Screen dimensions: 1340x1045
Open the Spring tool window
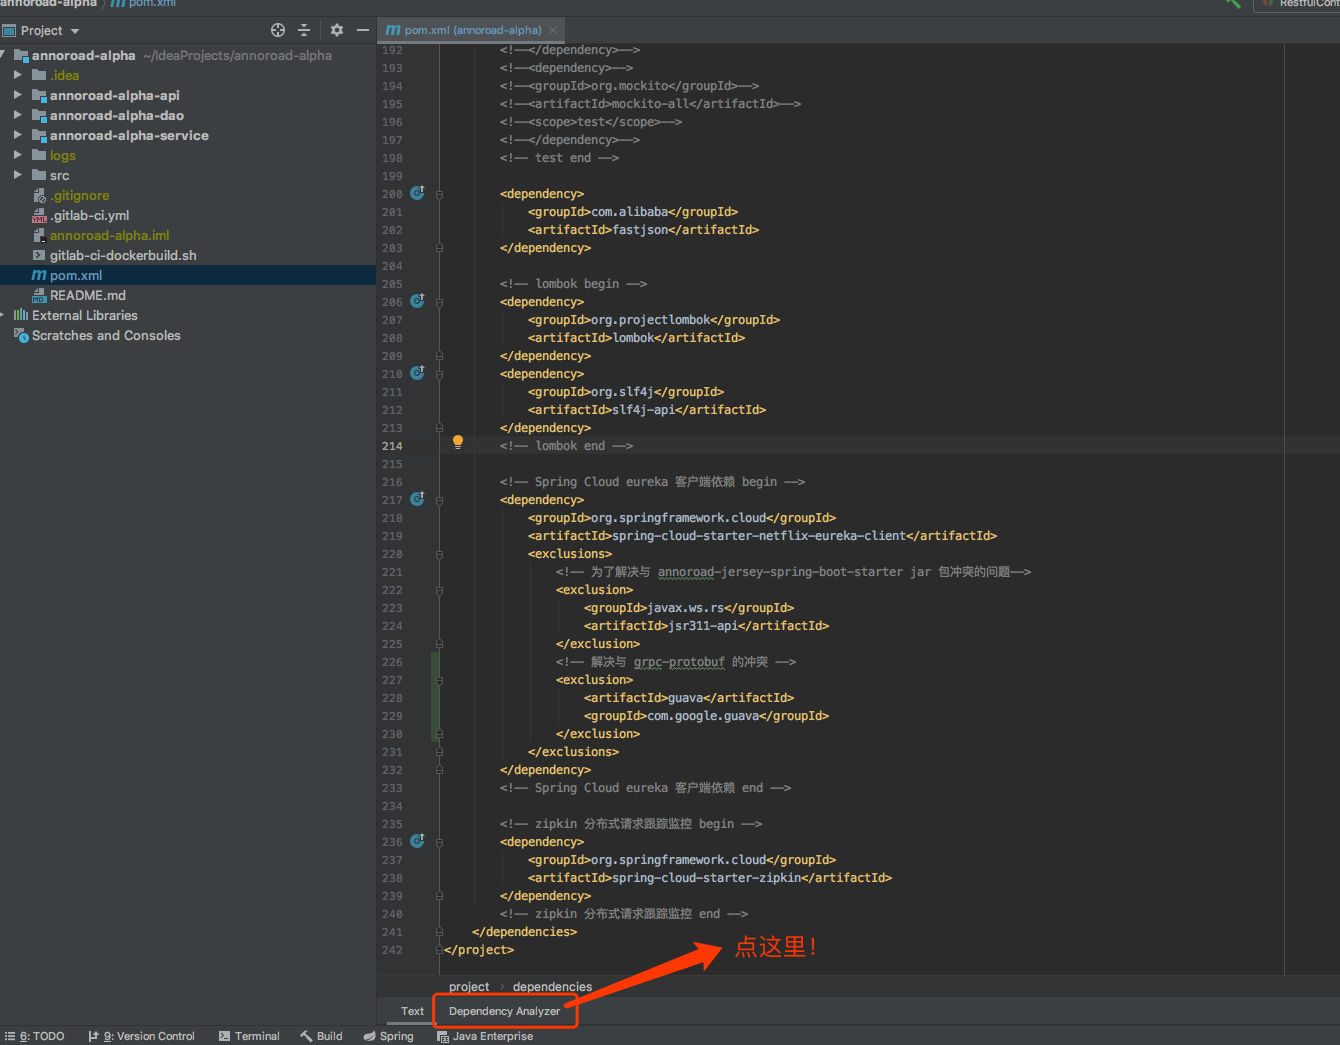388,1036
